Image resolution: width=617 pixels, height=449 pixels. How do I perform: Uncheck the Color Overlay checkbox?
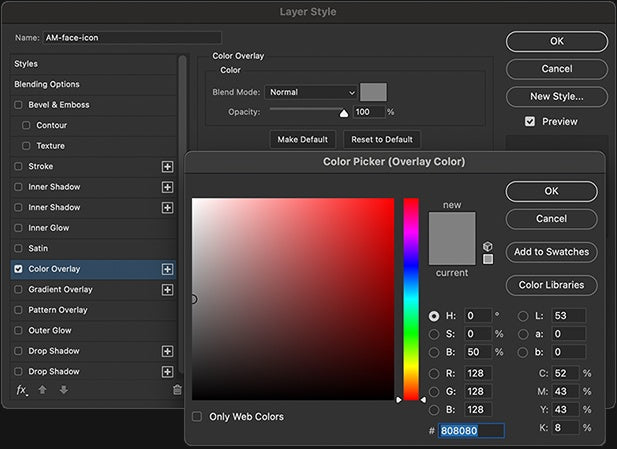click(18, 269)
